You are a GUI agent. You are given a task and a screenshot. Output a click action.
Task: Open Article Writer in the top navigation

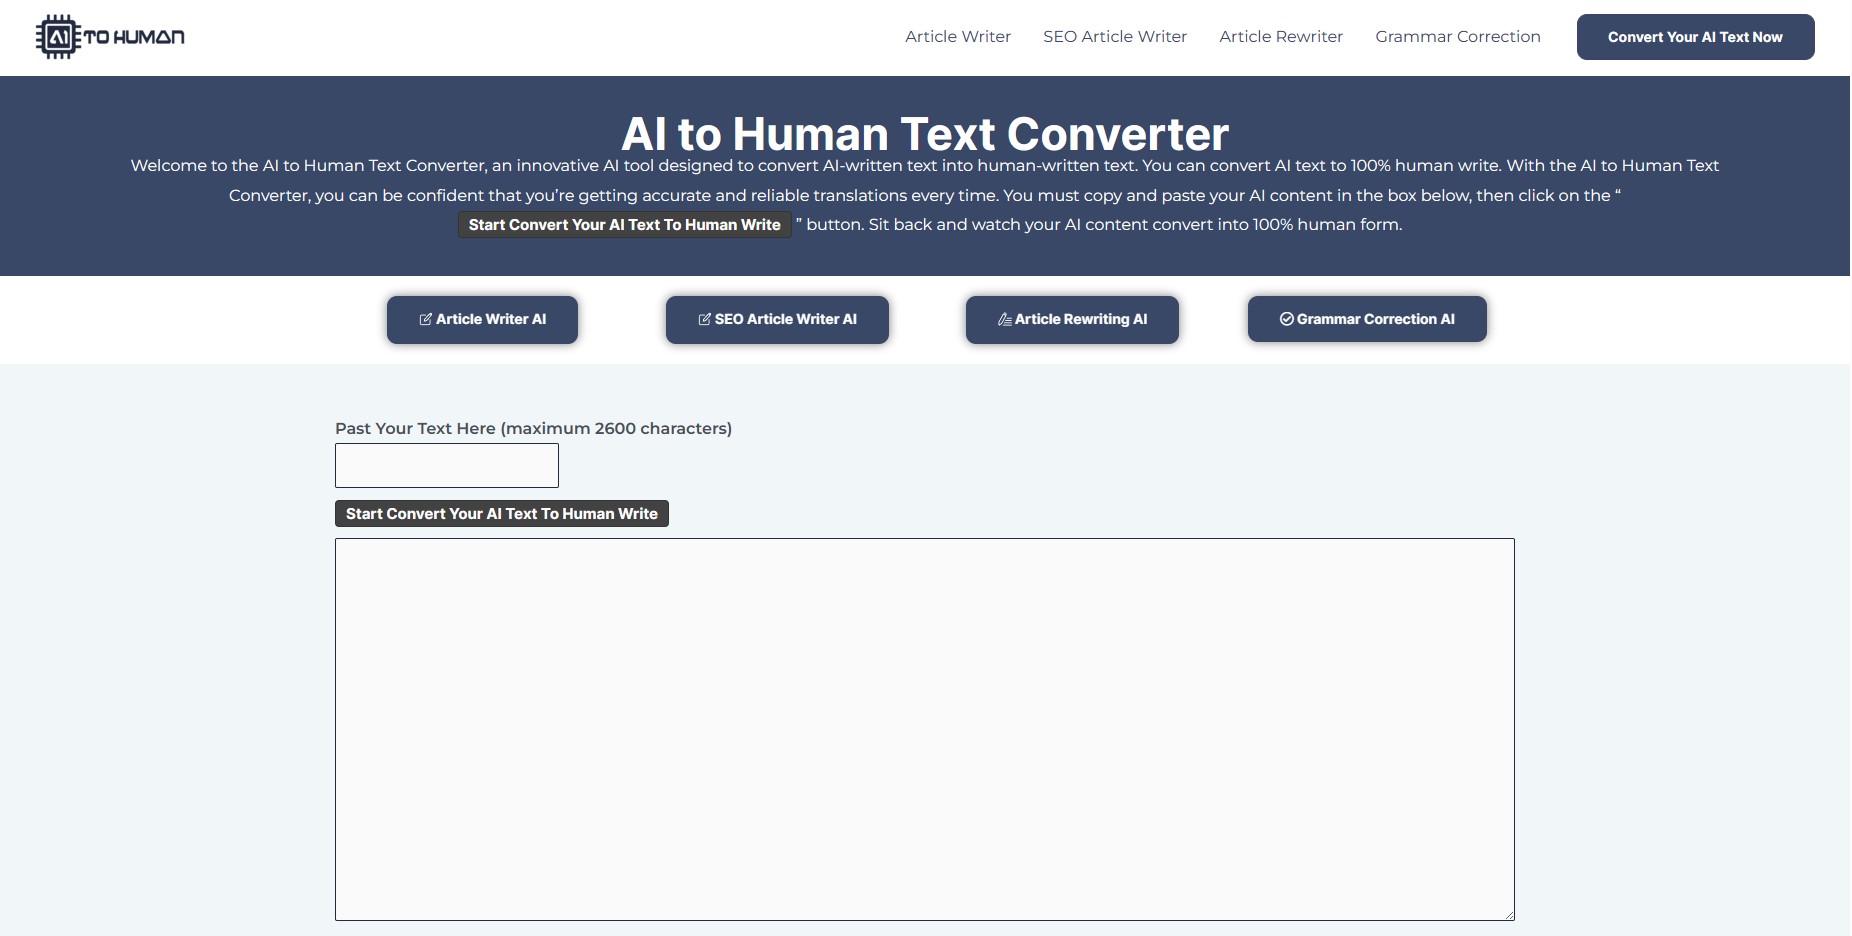957,37
